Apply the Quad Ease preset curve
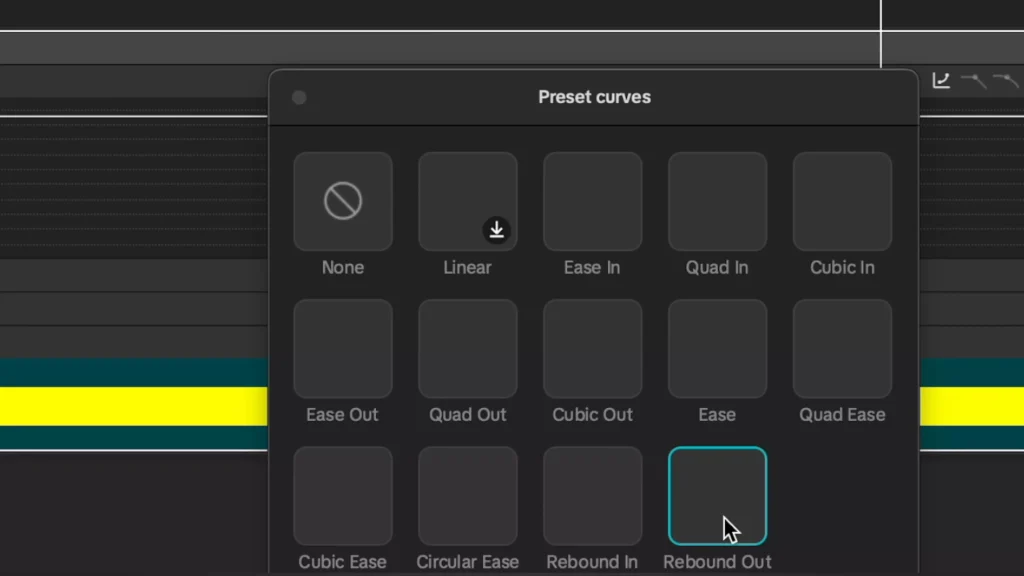Viewport: 1024px width, 576px height. (x=841, y=348)
